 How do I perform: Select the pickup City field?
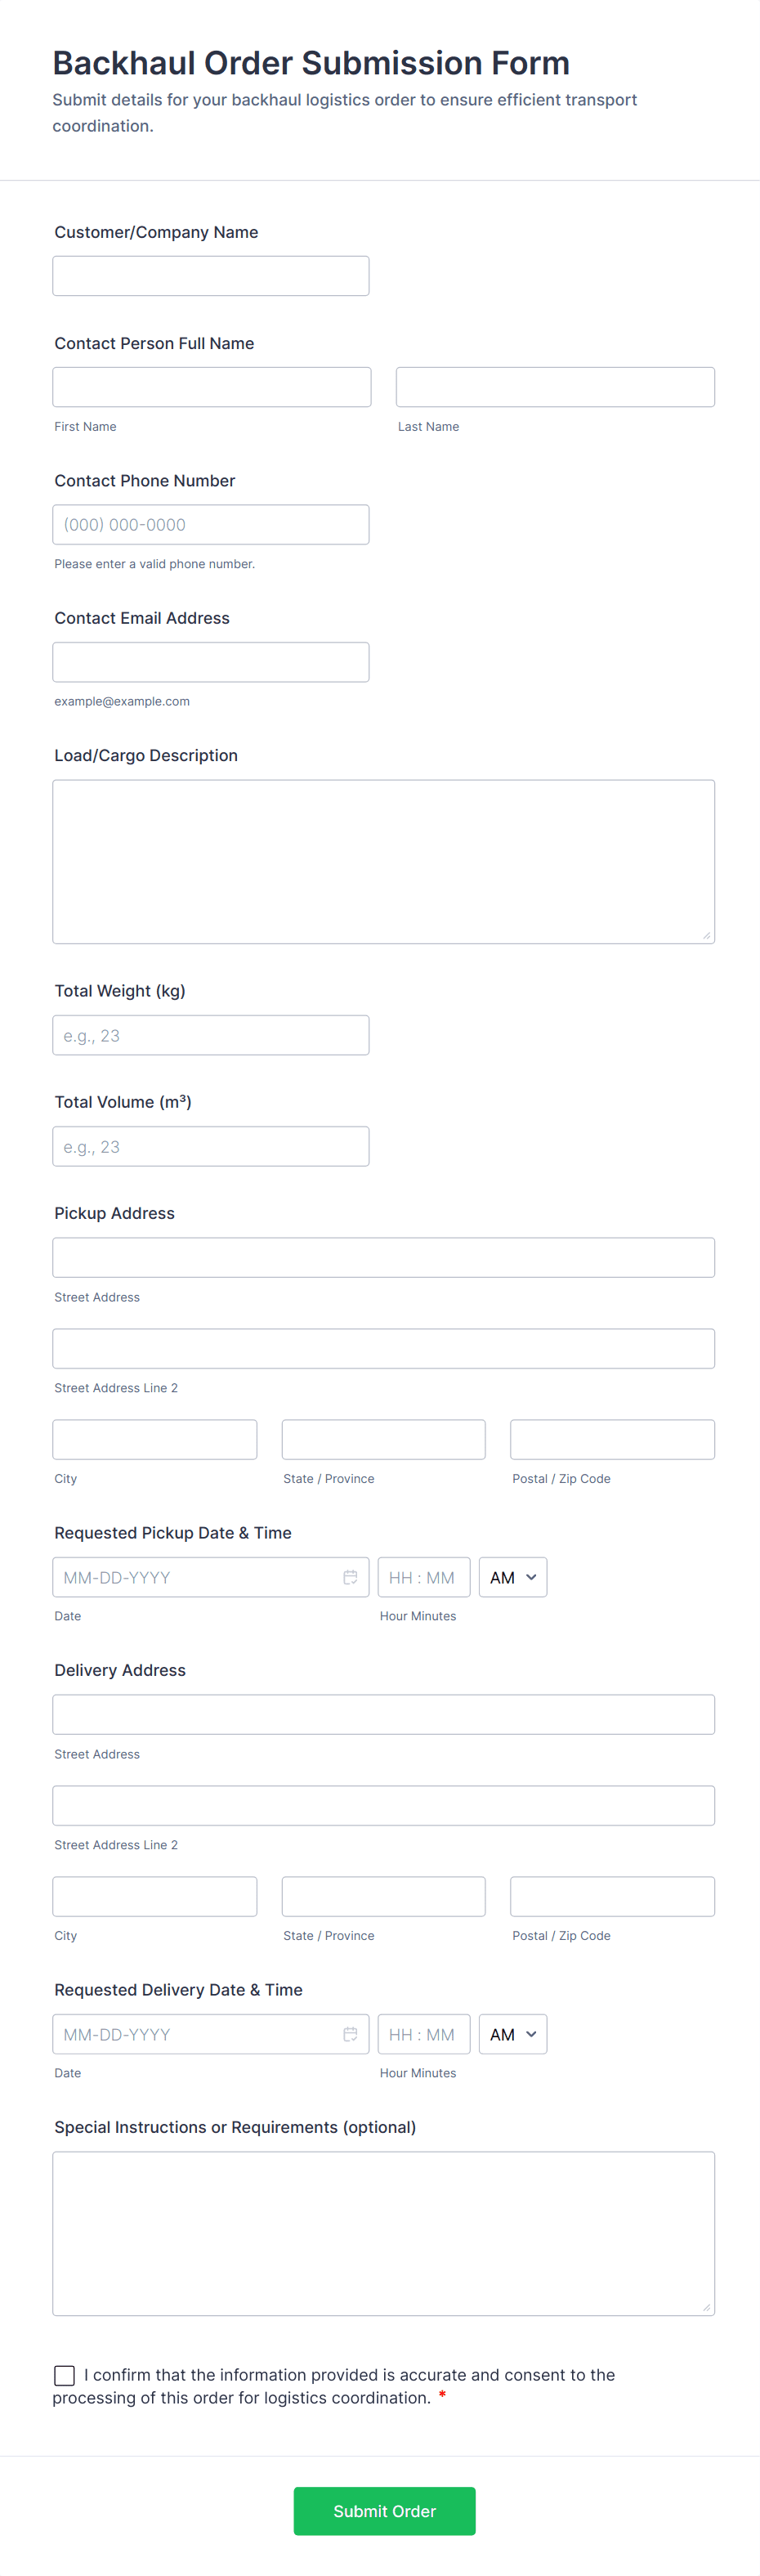(154, 1439)
